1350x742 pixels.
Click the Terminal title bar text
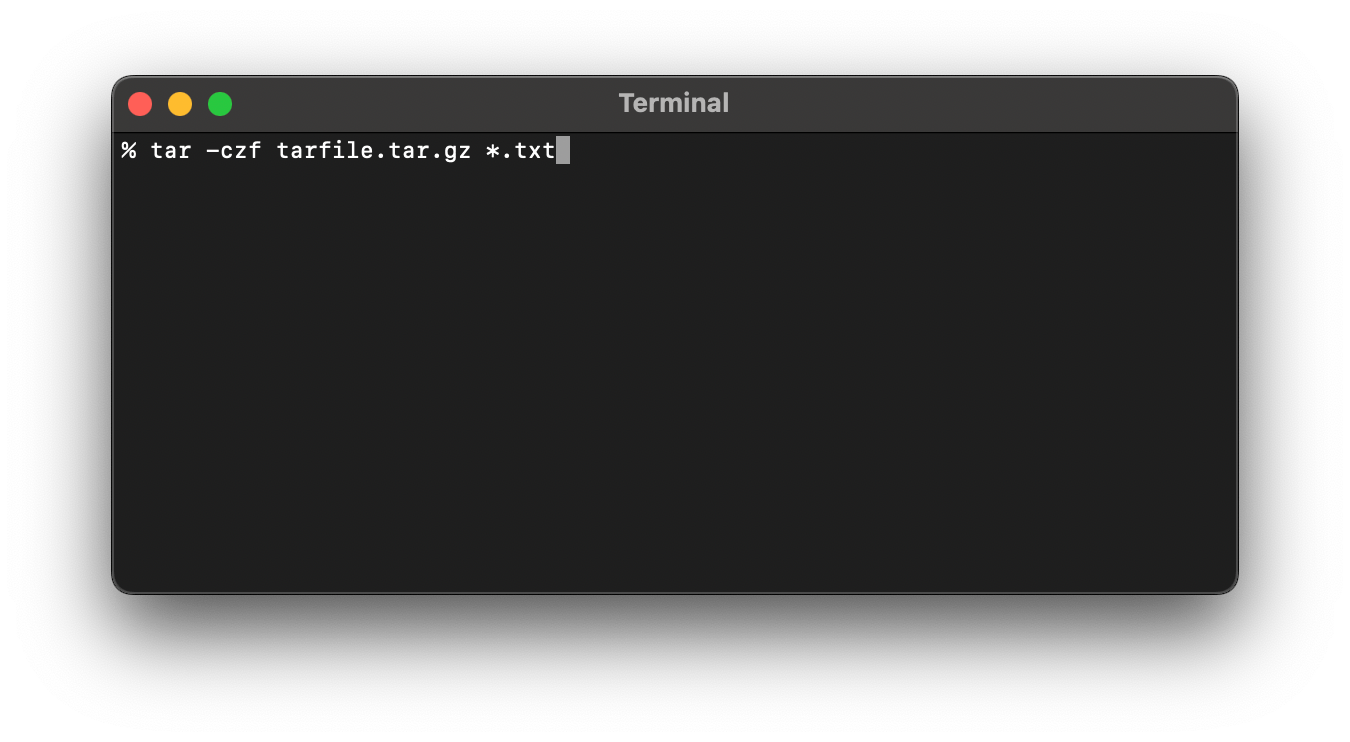673,103
